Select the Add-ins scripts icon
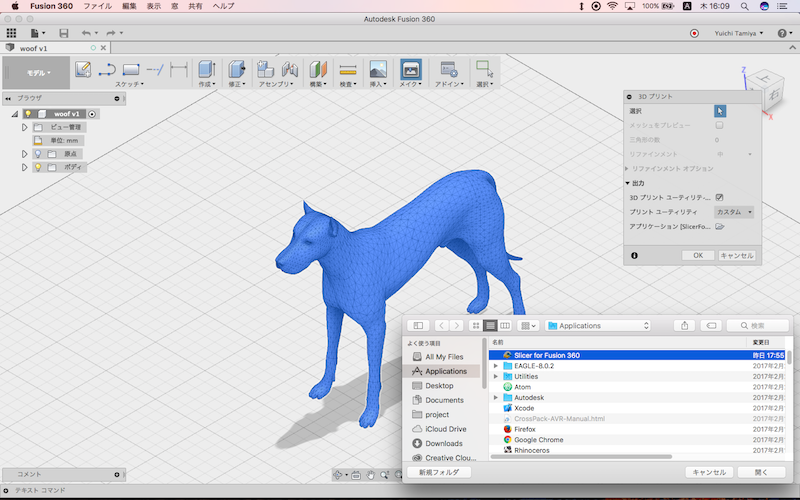Viewport: 800px width, 500px height. [449, 69]
